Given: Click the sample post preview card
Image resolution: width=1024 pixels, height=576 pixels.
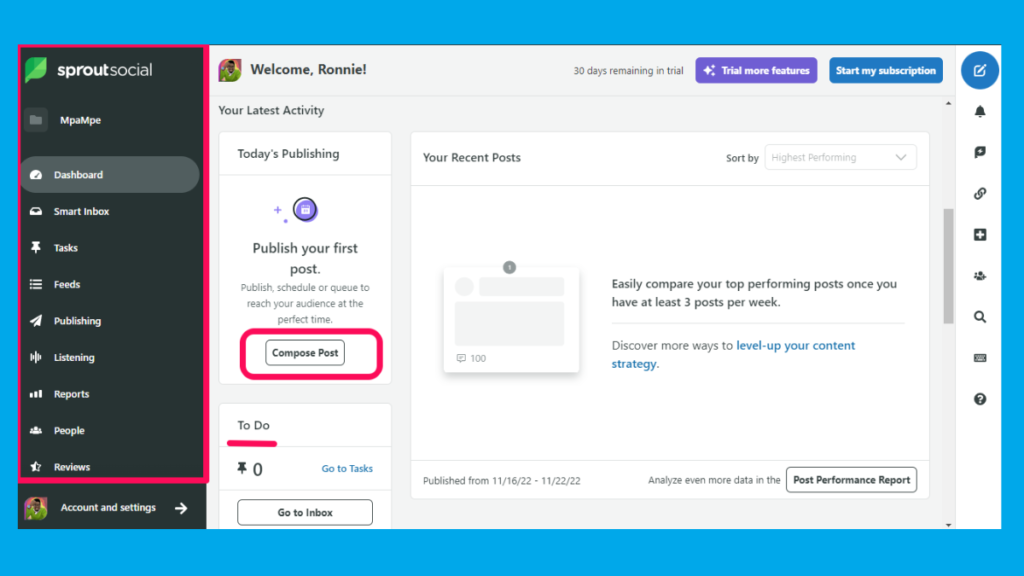Looking at the screenshot, I should [x=511, y=319].
